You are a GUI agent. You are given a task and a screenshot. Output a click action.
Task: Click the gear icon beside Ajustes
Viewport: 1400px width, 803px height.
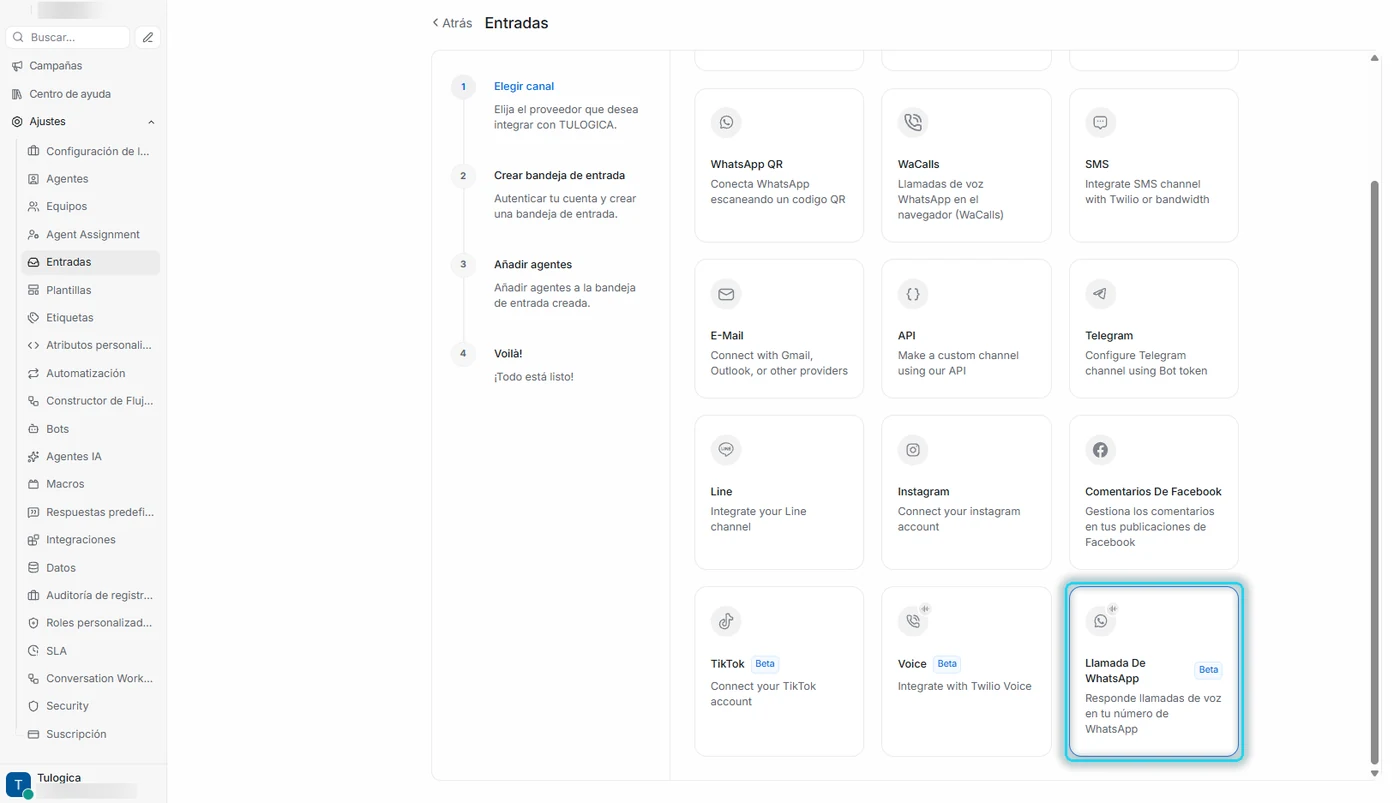(x=17, y=122)
